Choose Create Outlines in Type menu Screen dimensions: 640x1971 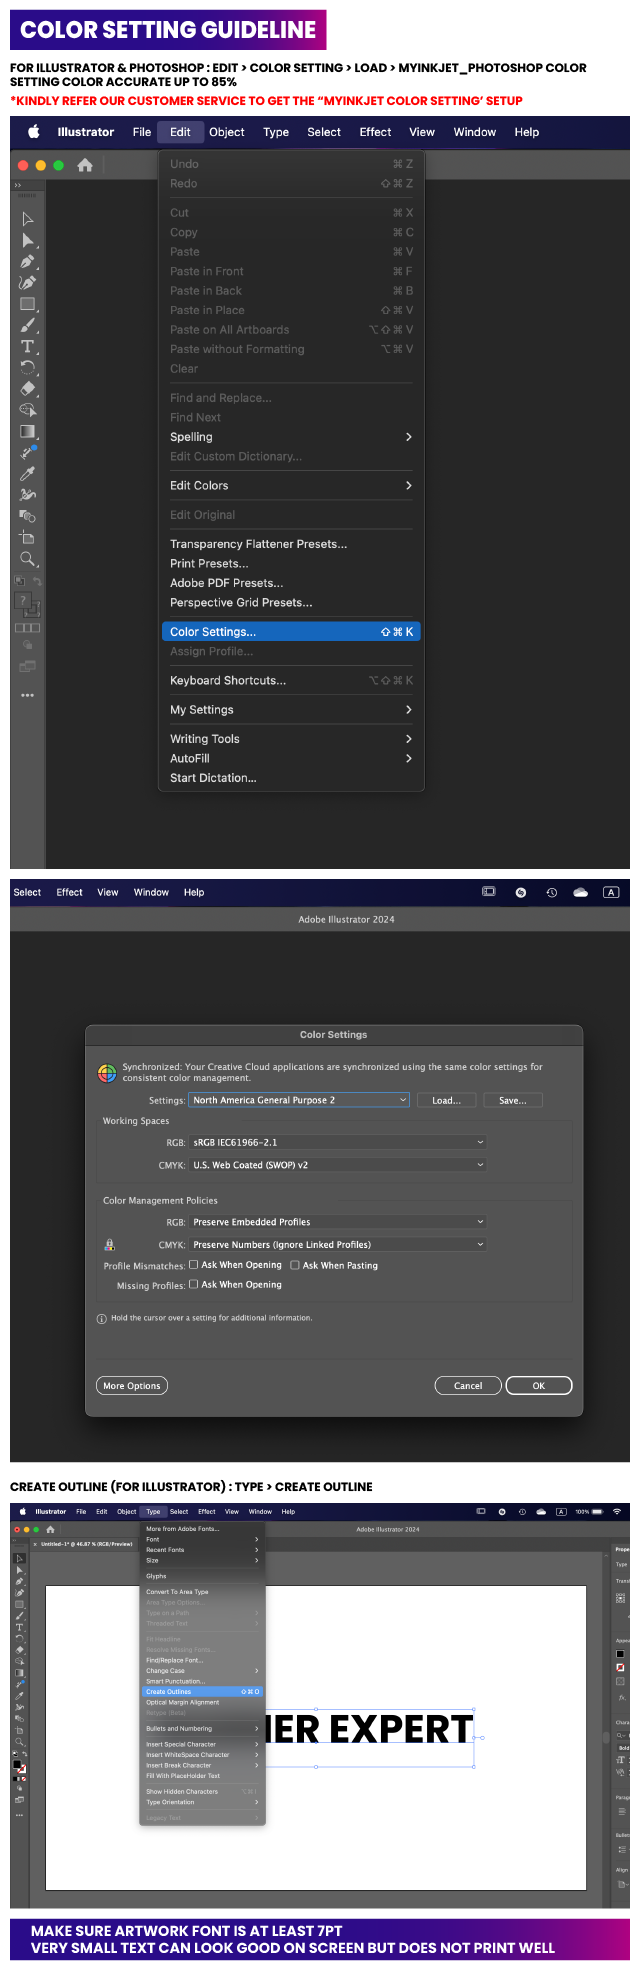click(x=202, y=1692)
